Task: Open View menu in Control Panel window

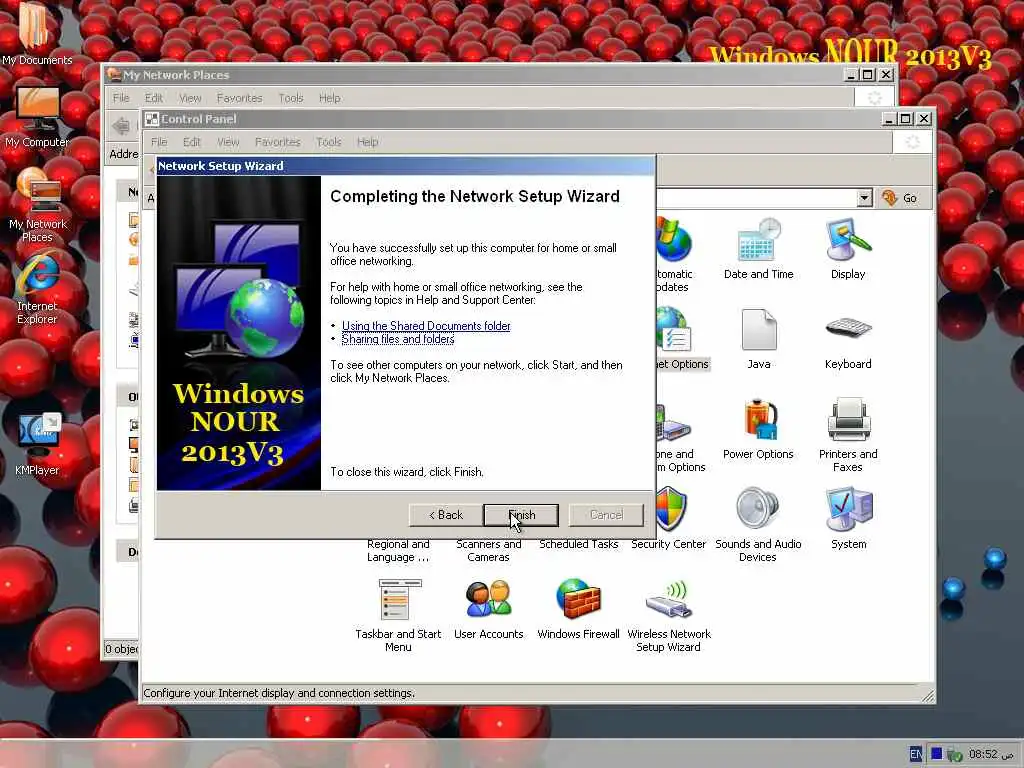Action: pyautogui.click(x=228, y=142)
